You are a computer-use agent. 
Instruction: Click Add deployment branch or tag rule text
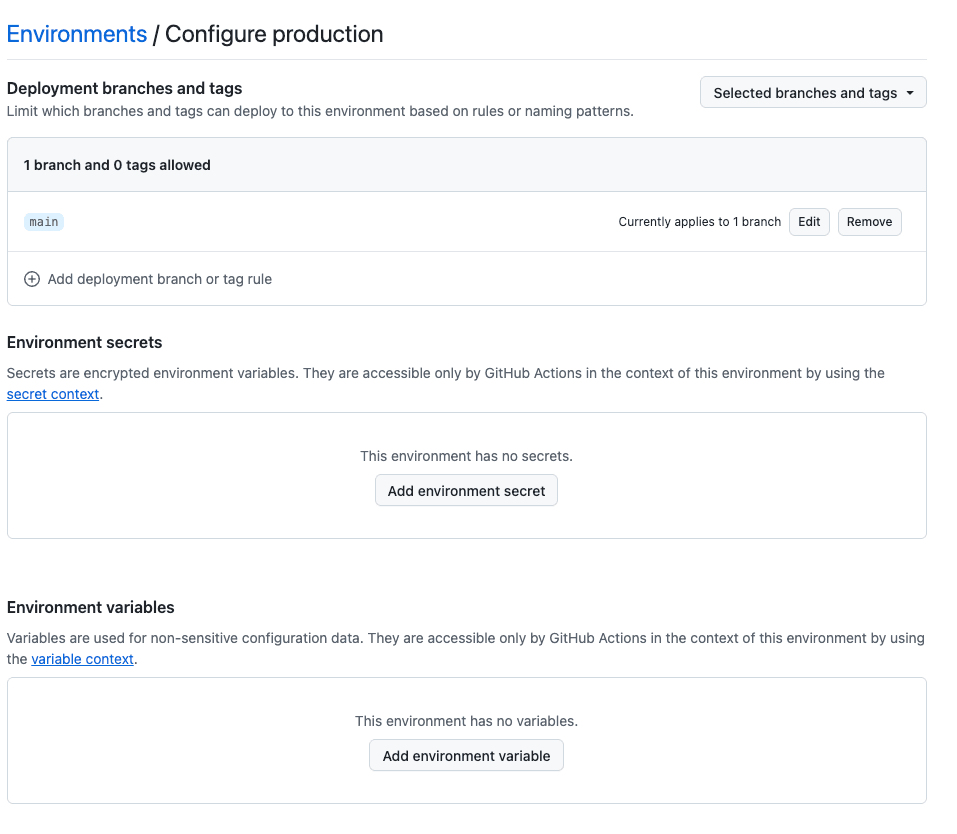(160, 279)
